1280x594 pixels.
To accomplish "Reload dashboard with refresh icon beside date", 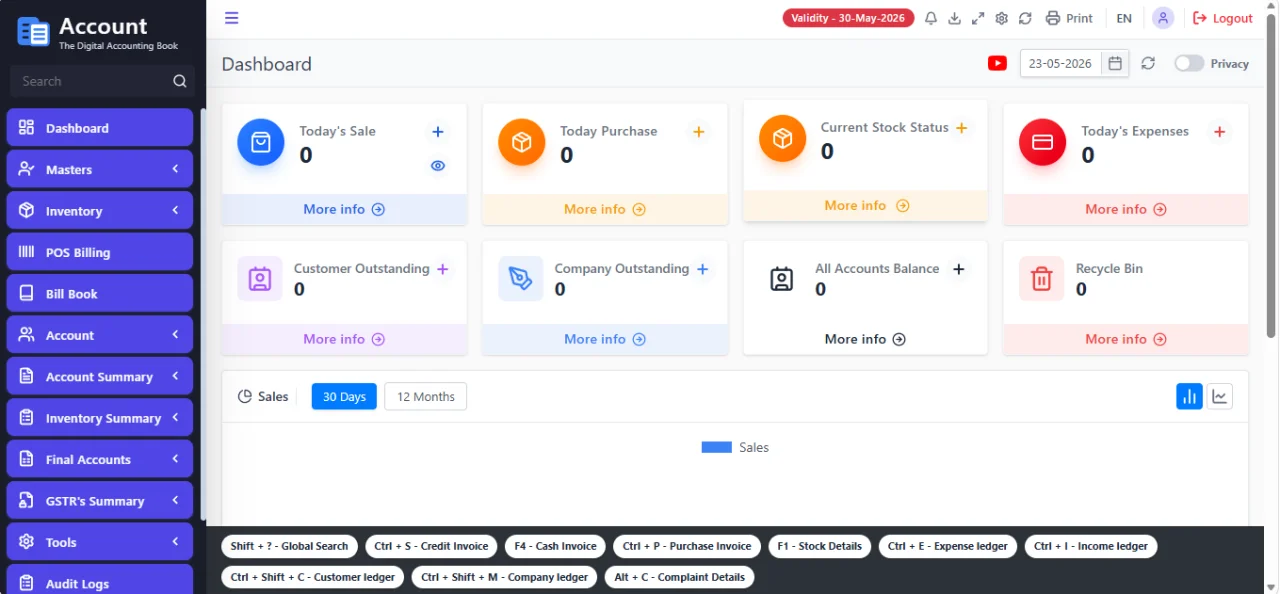I will tap(1148, 63).
